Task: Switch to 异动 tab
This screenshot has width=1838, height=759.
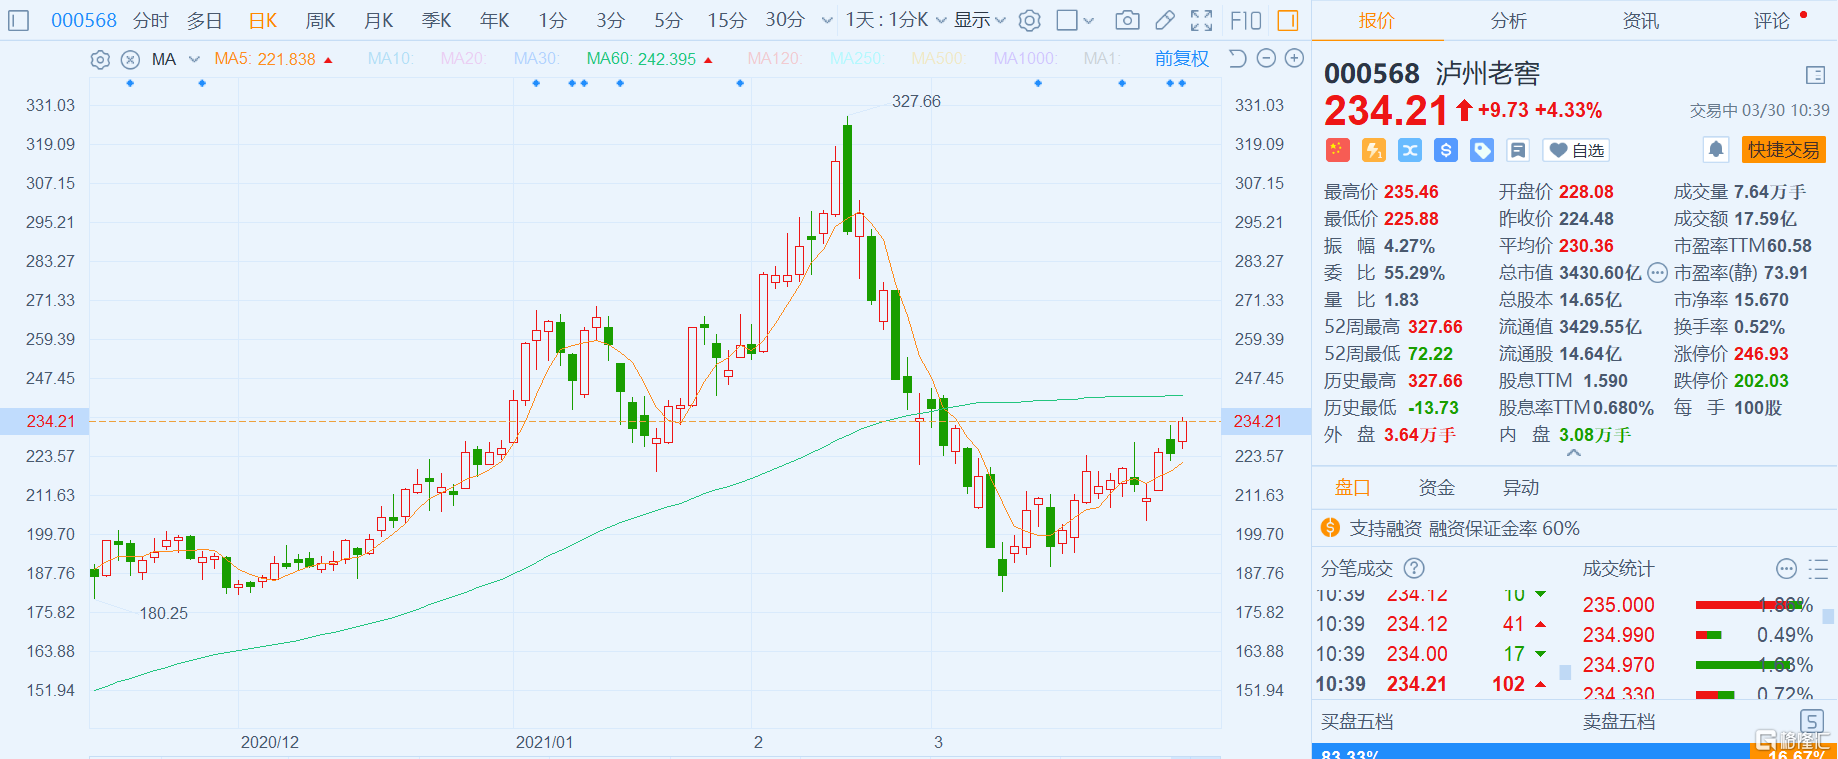Action: click(x=1520, y=487)
